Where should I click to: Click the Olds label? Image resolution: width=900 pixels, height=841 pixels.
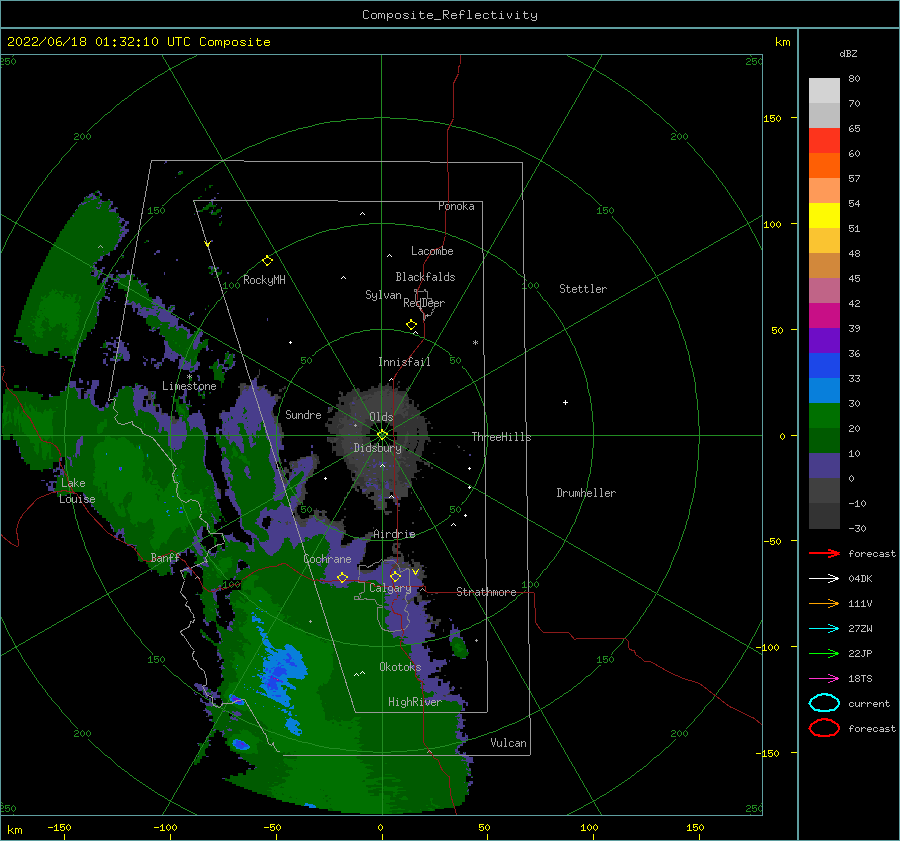coord(381,417)
